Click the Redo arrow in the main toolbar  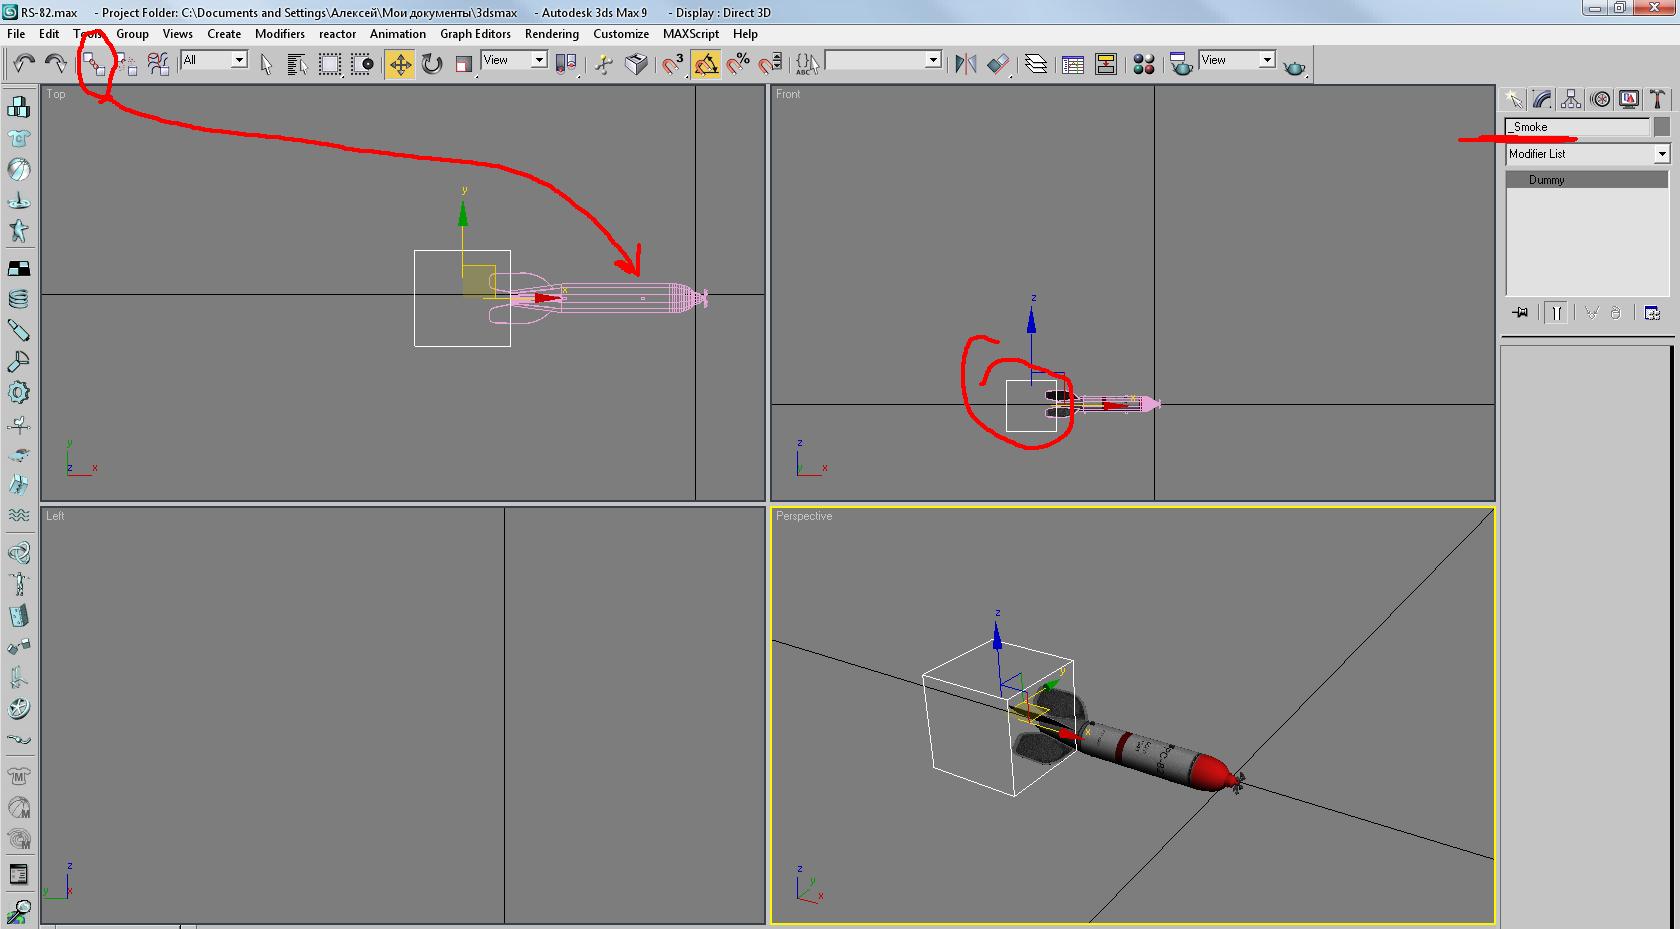56,64
